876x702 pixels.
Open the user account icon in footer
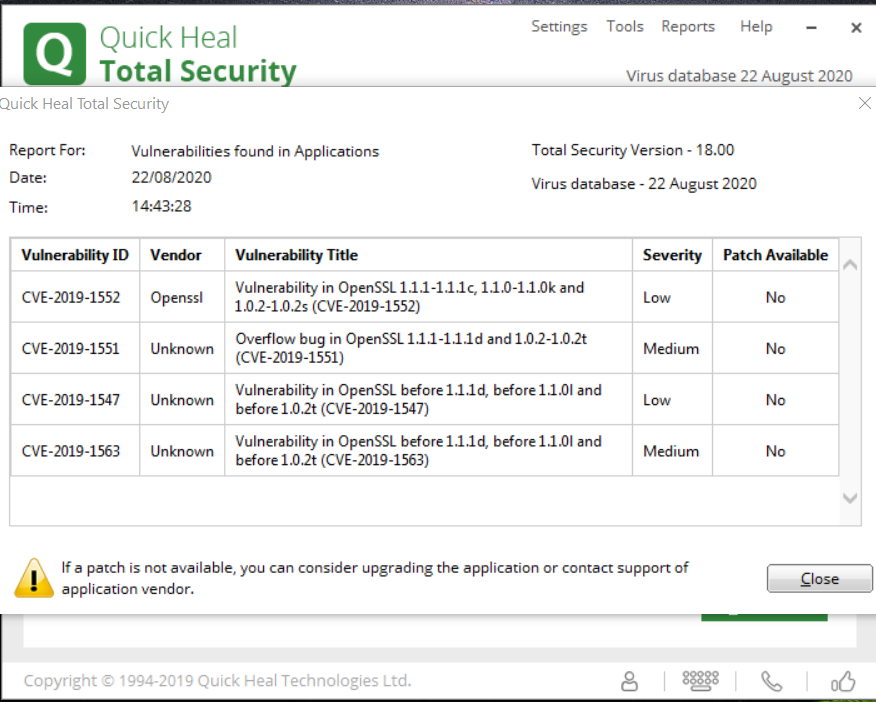pyautogui.click(x=630, y=681)
